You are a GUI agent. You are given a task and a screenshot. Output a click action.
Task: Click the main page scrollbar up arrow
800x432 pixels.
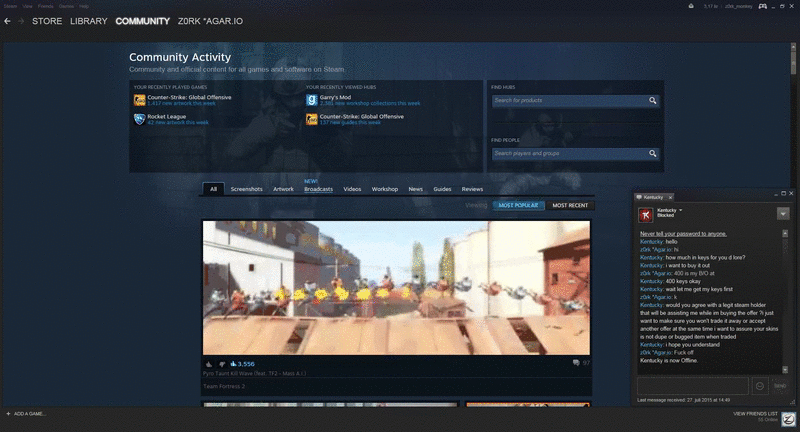[793, 46]
